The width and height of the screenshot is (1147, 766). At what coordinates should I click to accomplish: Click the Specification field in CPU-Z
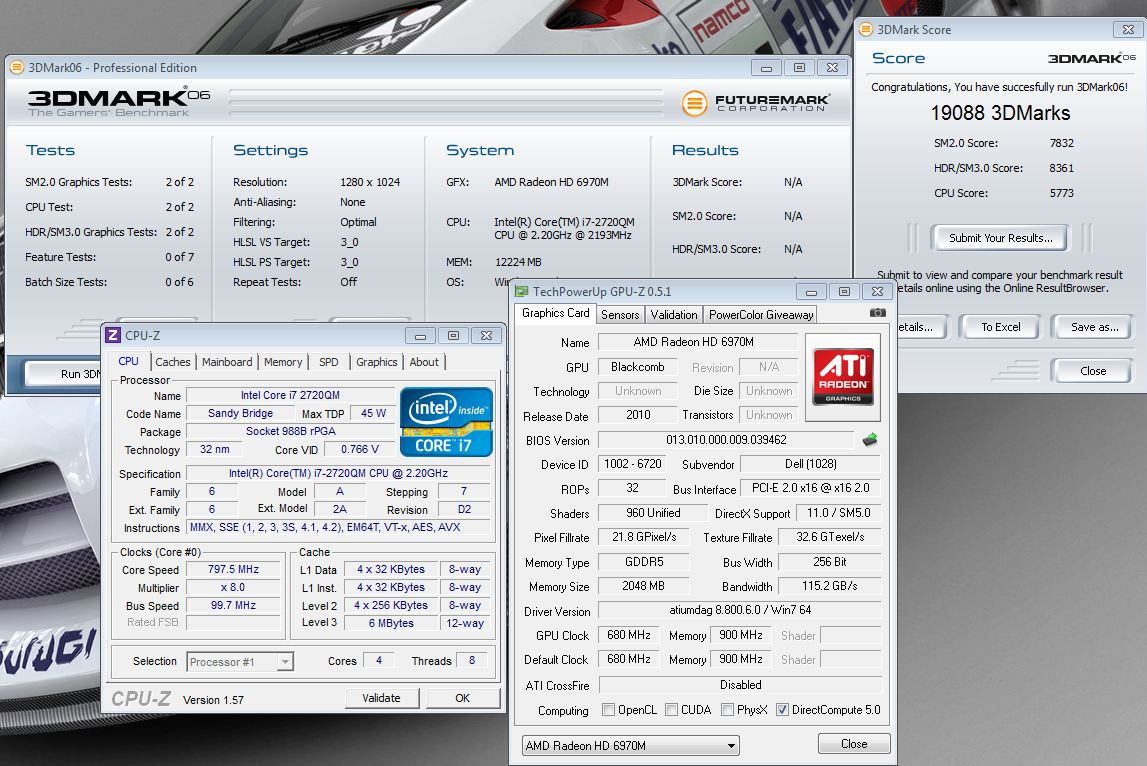tap(339, 473)
